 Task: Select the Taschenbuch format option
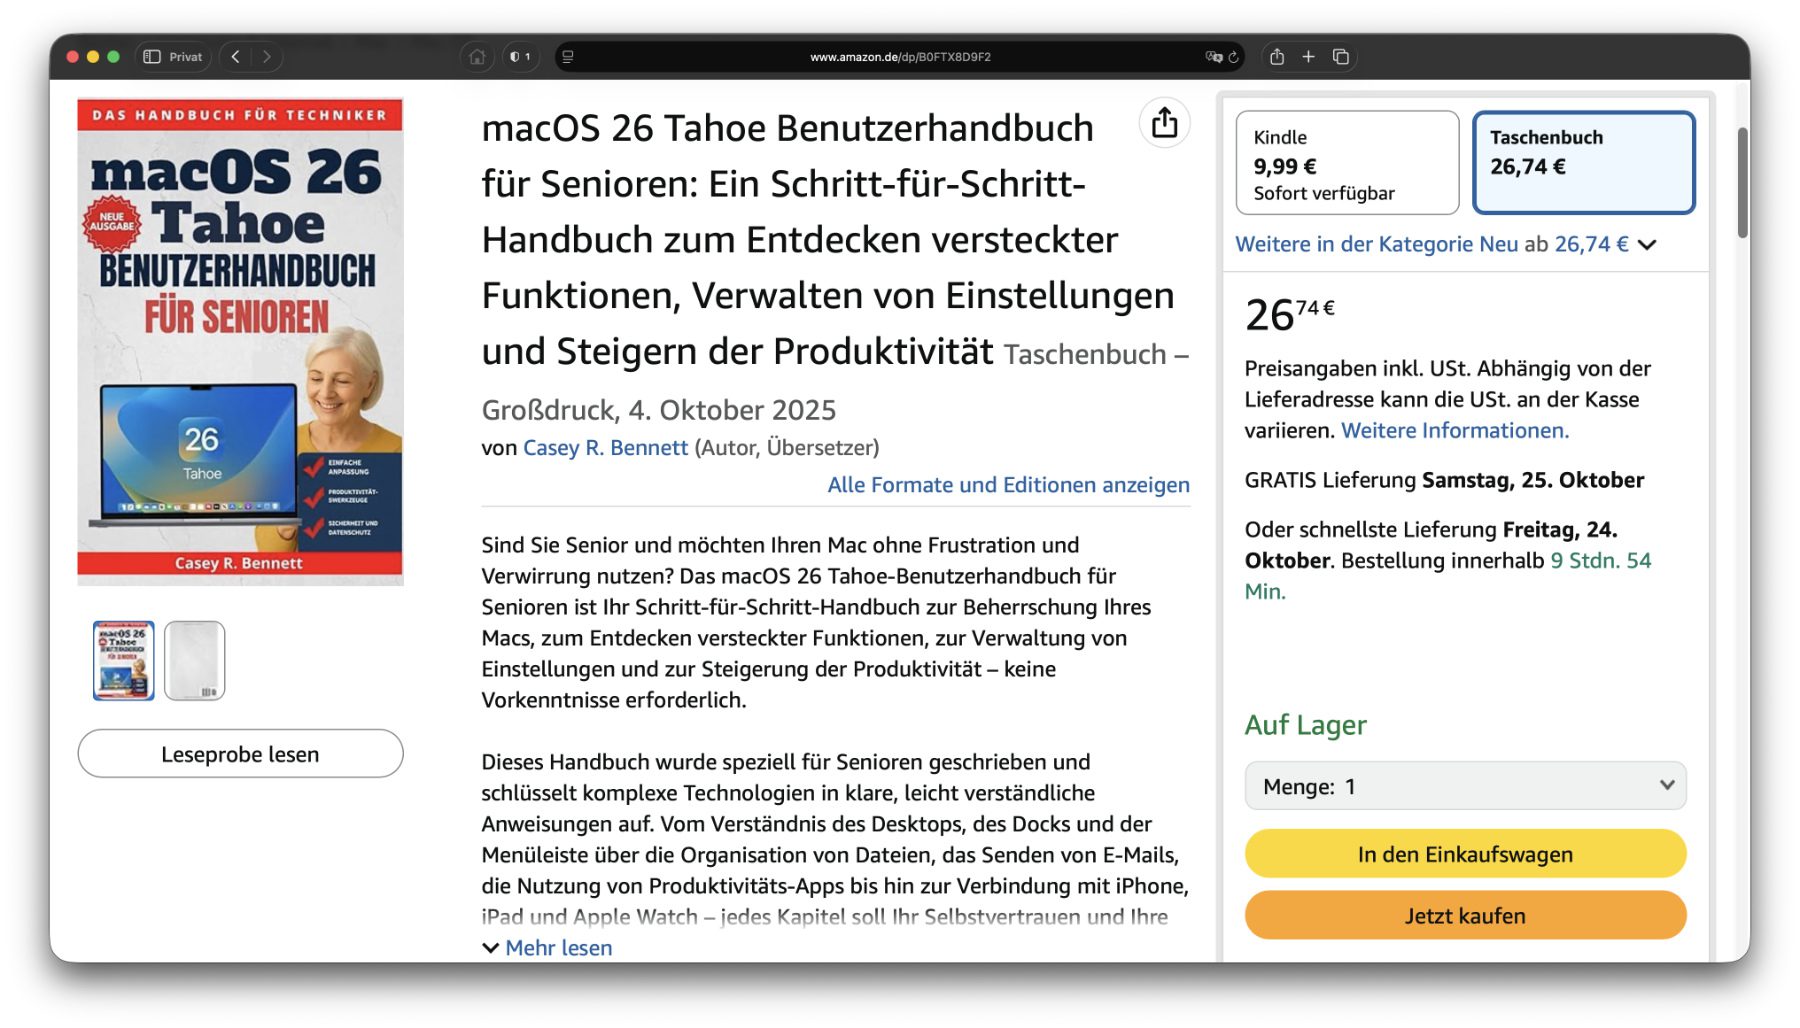[x=1583, y=163]
